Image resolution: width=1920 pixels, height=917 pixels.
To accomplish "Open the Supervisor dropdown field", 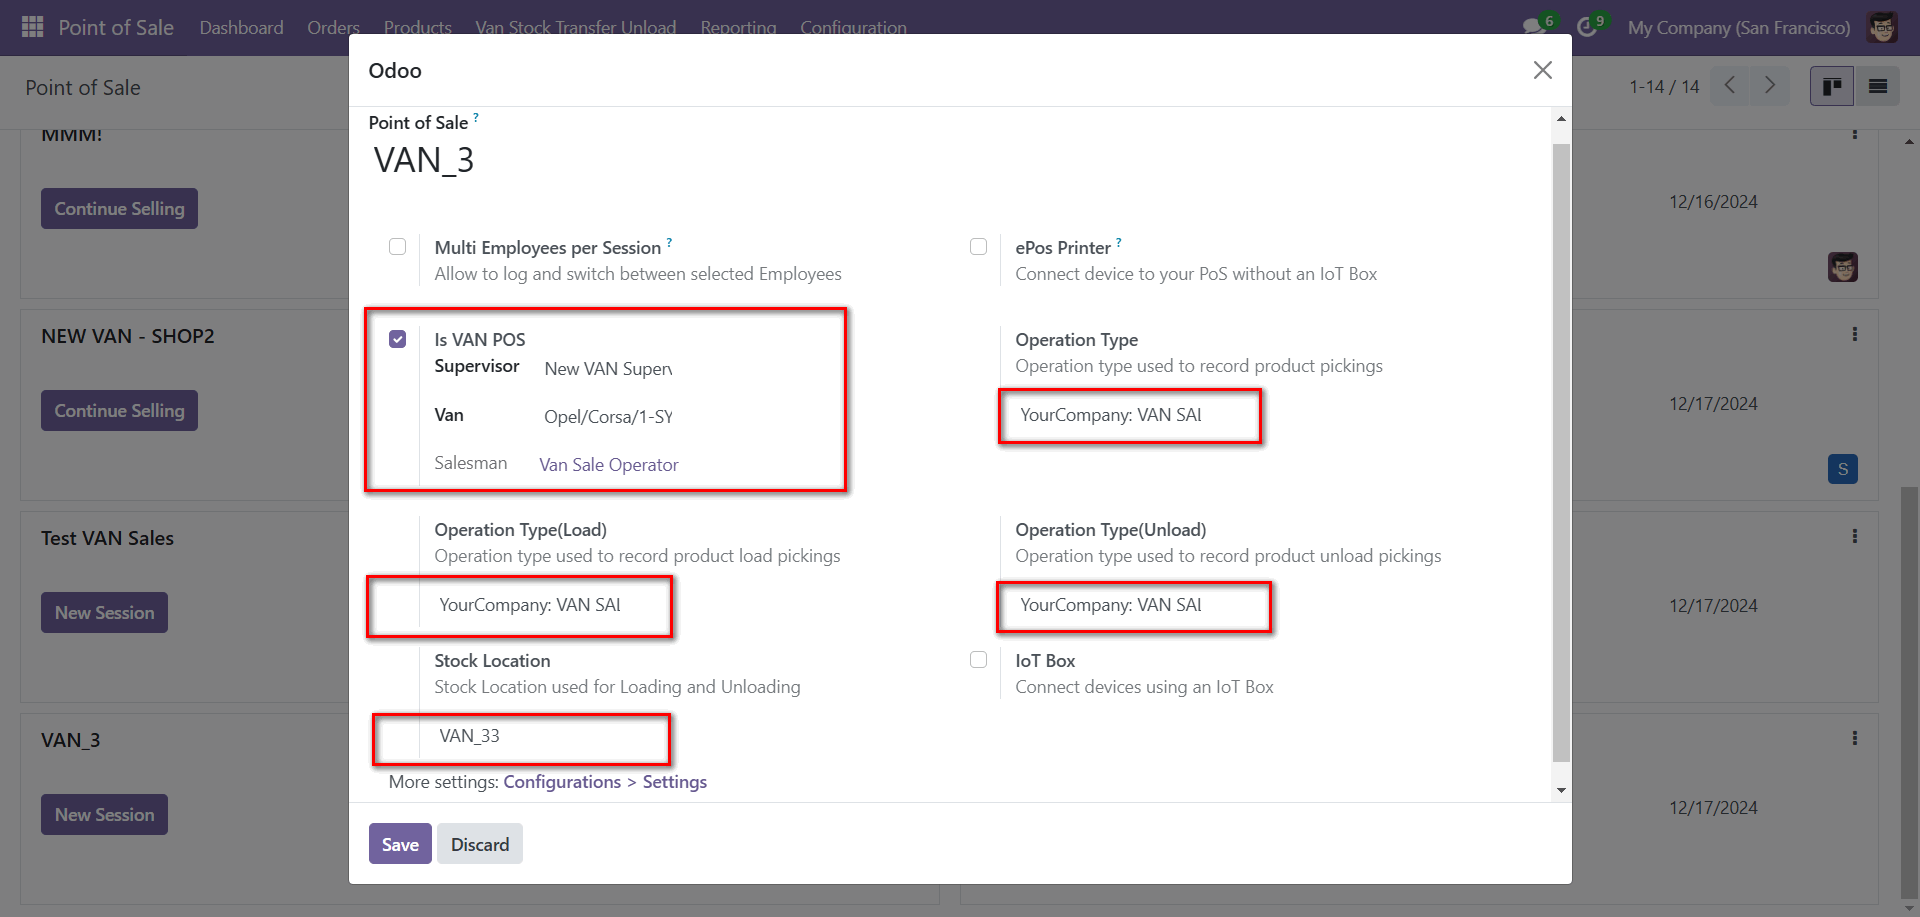I will 608,369.
